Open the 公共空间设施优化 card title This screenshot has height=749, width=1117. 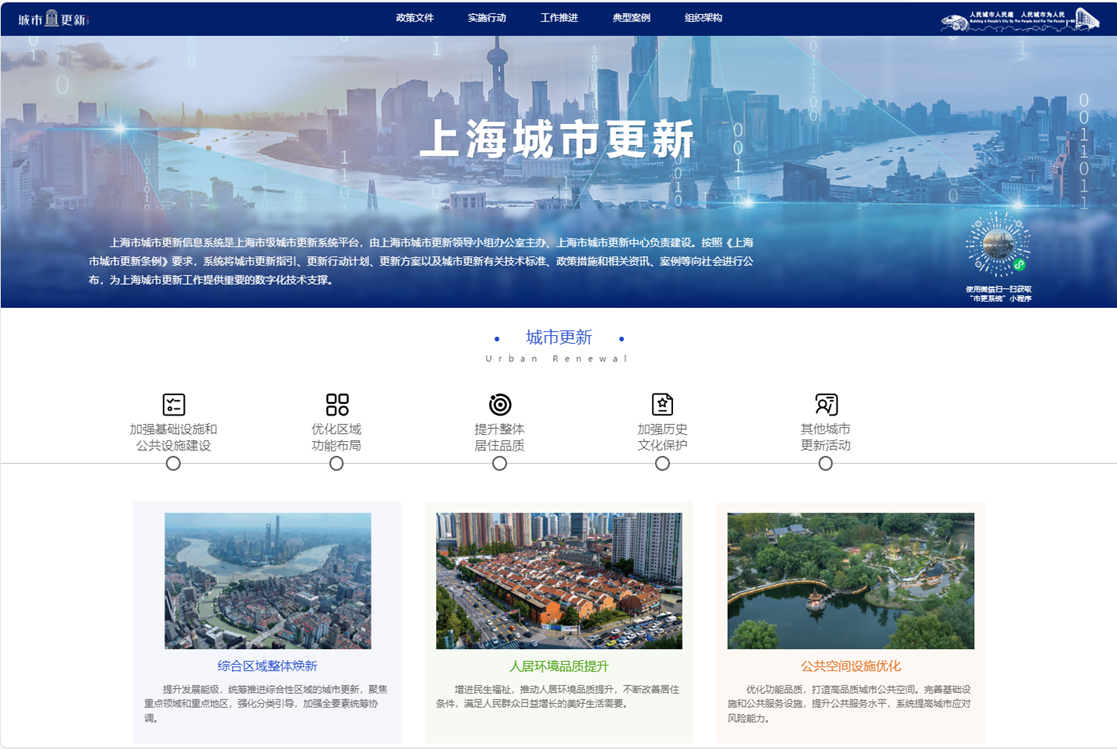[851, 666]
